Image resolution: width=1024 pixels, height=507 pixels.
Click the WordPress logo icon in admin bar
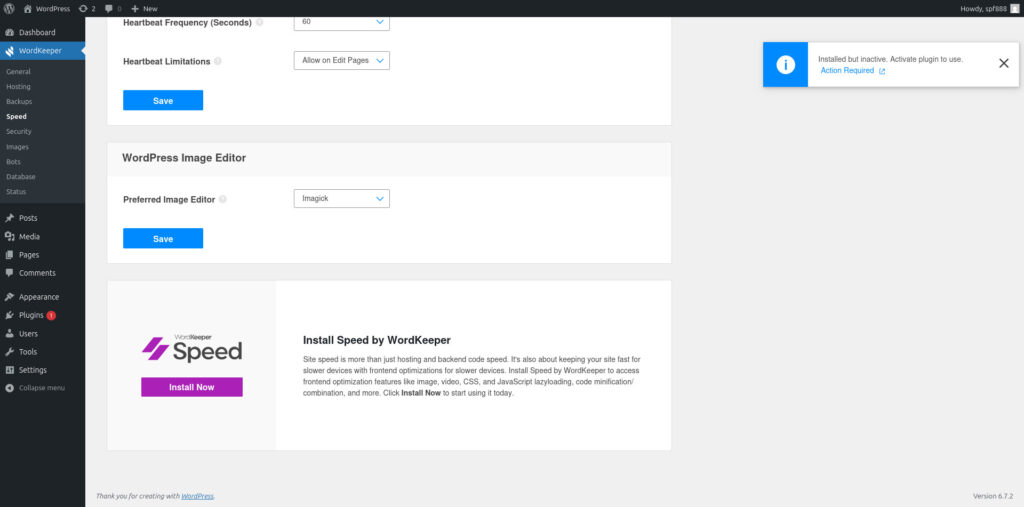tap(9, 8)
